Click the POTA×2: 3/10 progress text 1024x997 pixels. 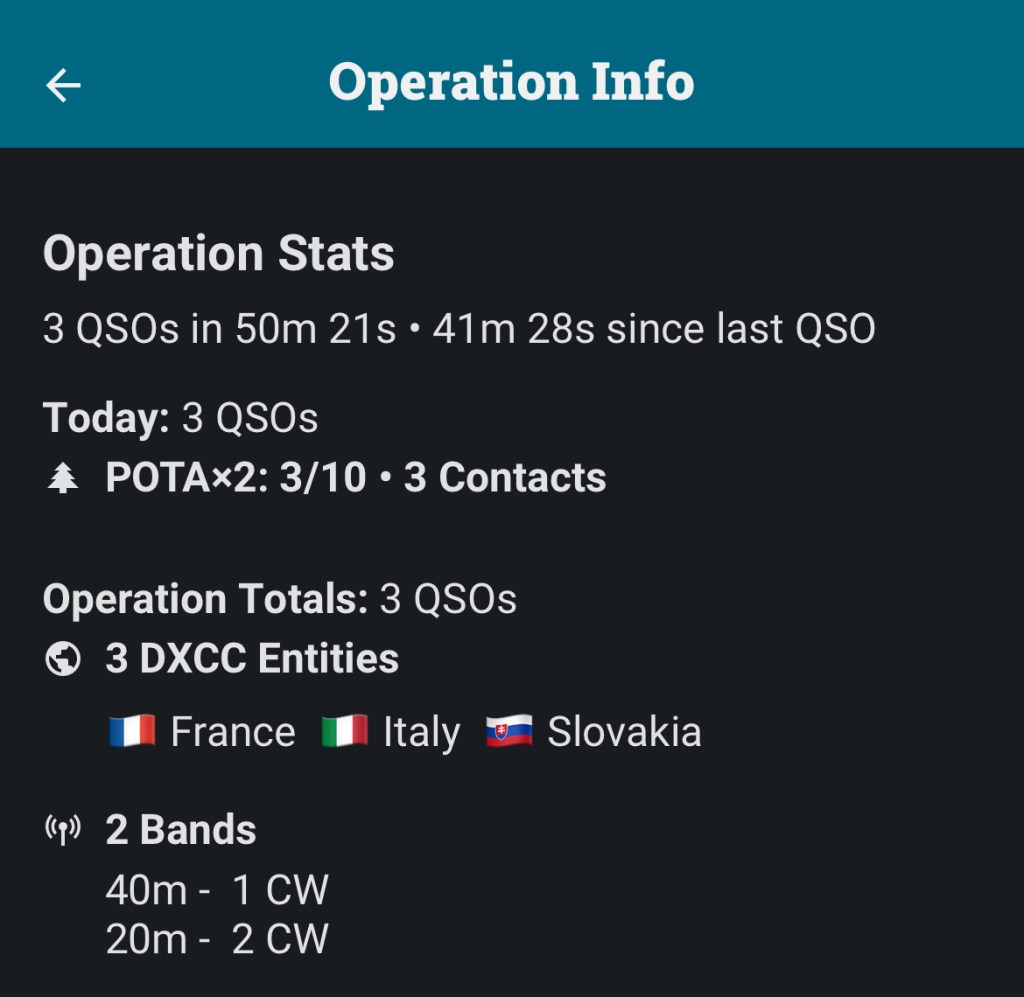pos(236,478)
